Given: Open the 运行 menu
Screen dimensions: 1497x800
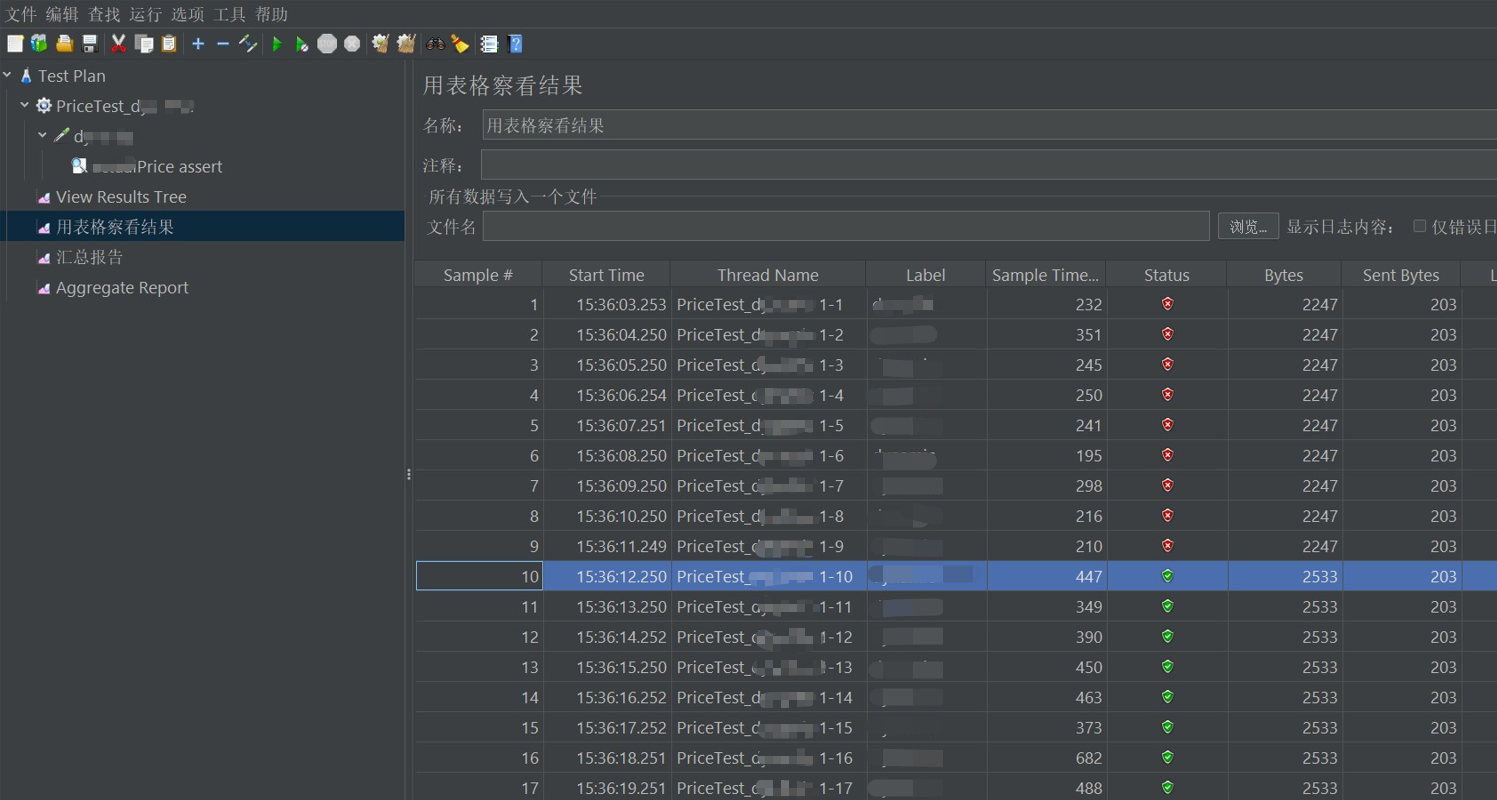Looking at the screenshot, I should coord(145,14).
